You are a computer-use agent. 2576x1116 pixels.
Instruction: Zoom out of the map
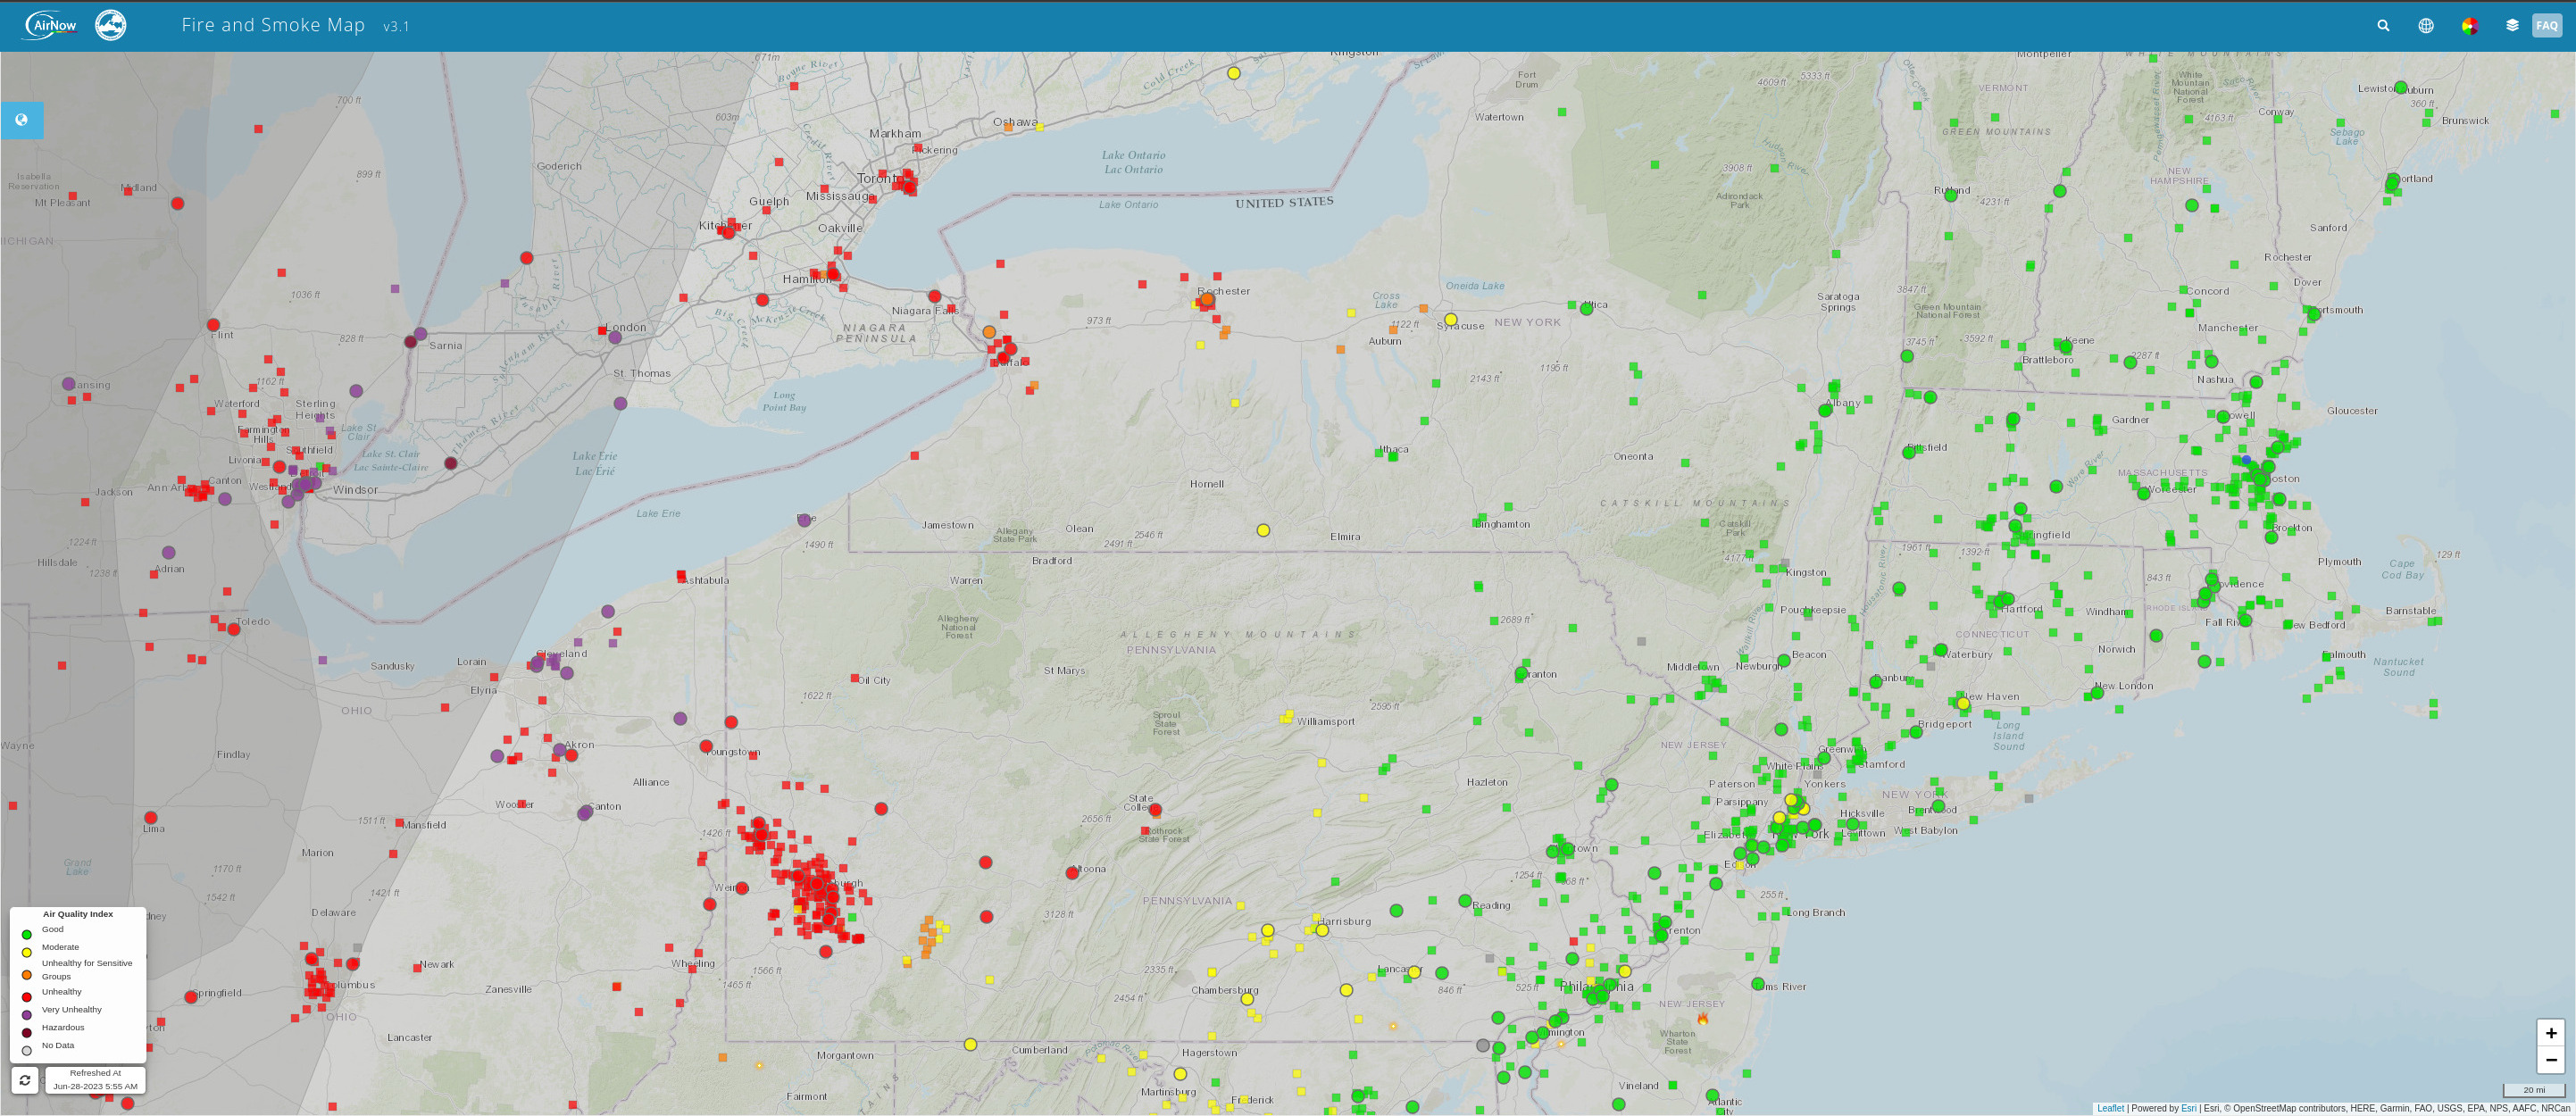point(2551,1060)
